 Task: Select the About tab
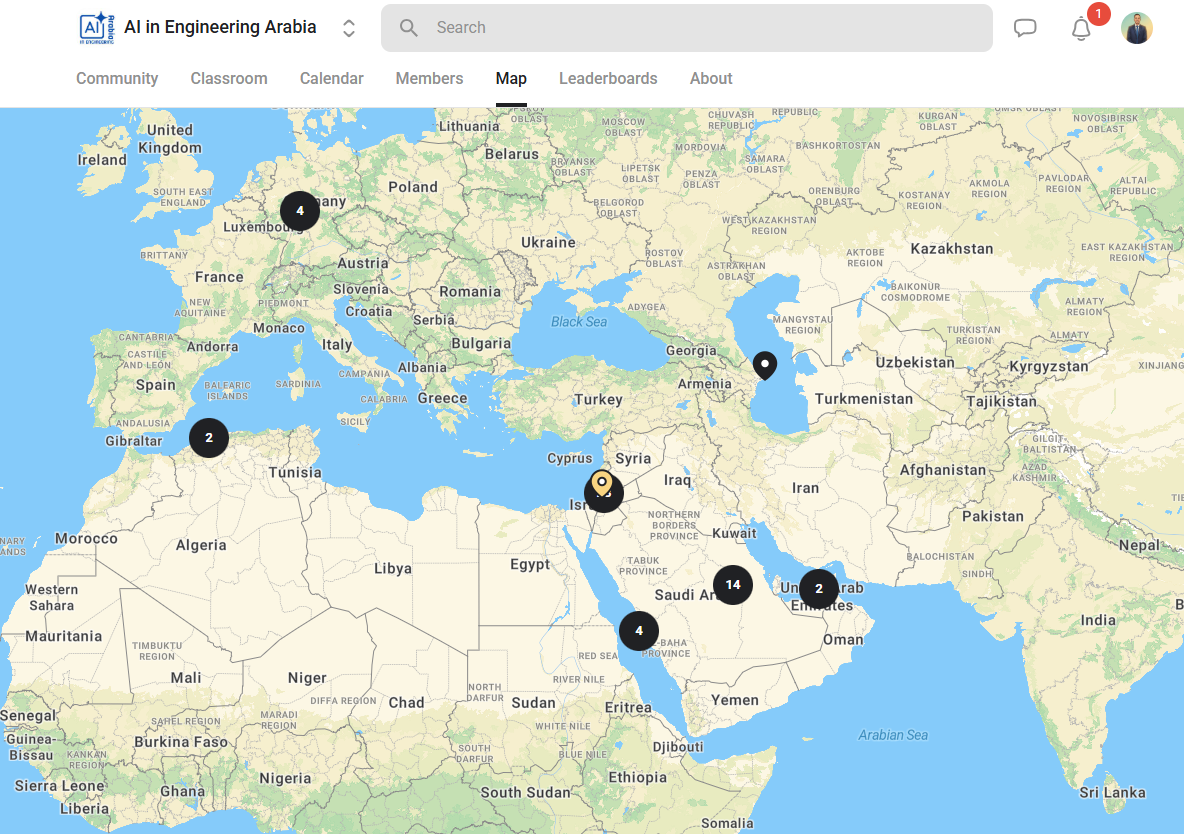(x=711, y=79)
